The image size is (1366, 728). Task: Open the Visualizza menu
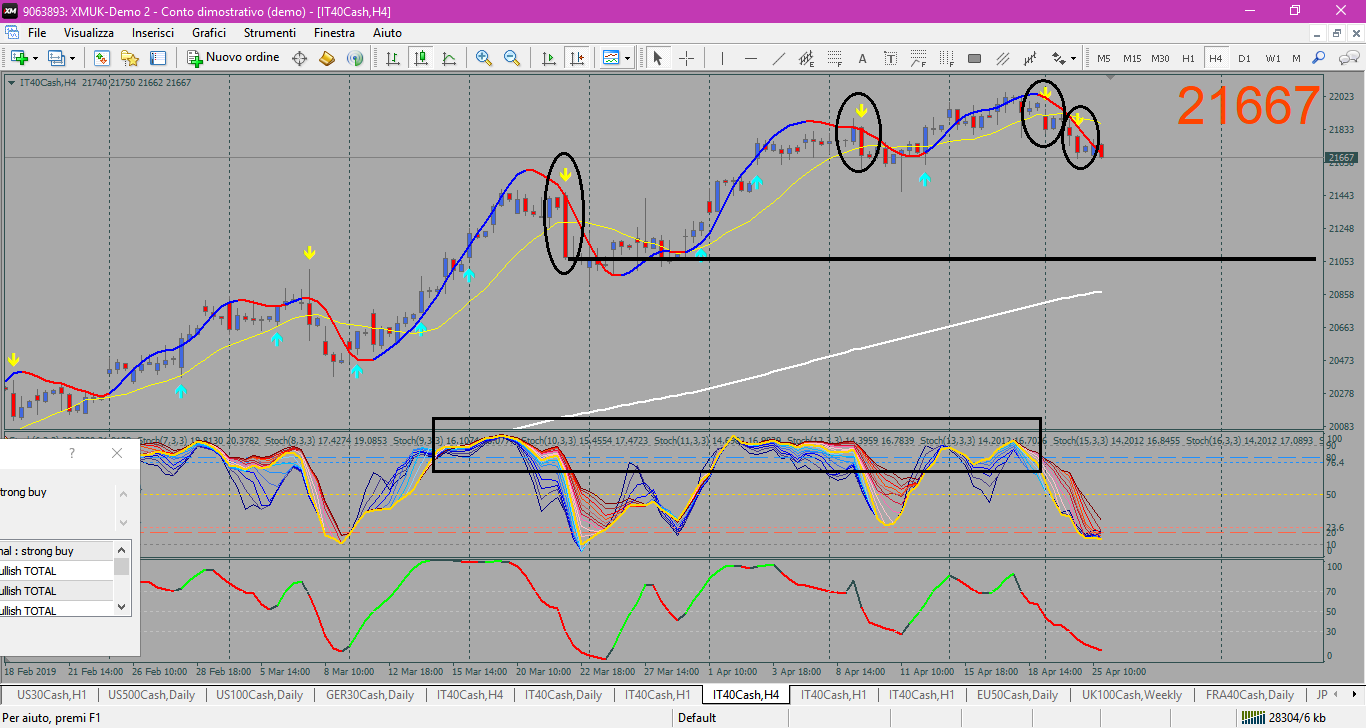point(89,33)
